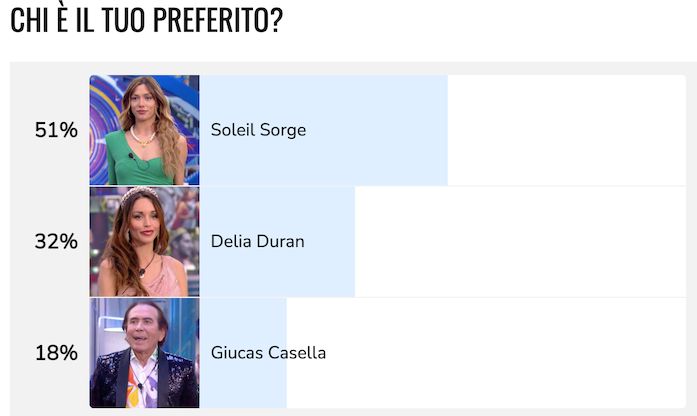
Task: Click Delia Duran's photo thumbnail
Action: click(144, 241)
